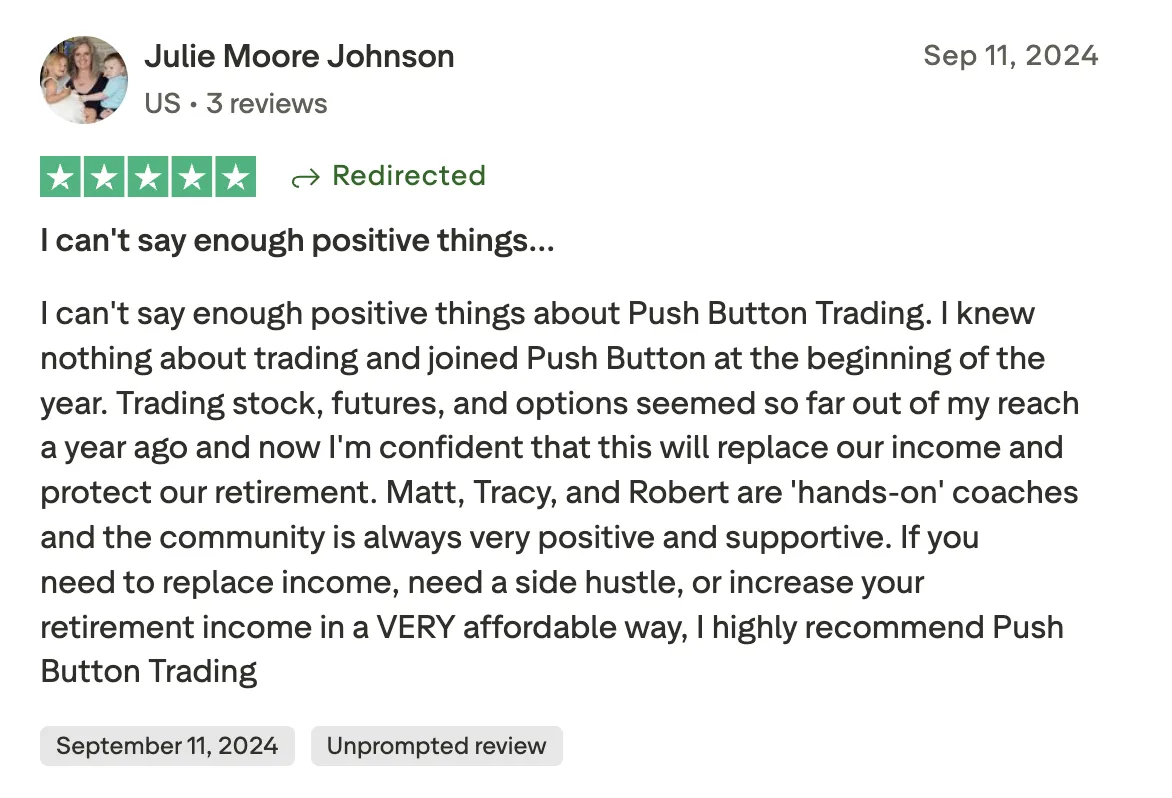Open the reviewer's '3 reviews' count
Screen dimensions: 1172x798
(x=267, y=104)
